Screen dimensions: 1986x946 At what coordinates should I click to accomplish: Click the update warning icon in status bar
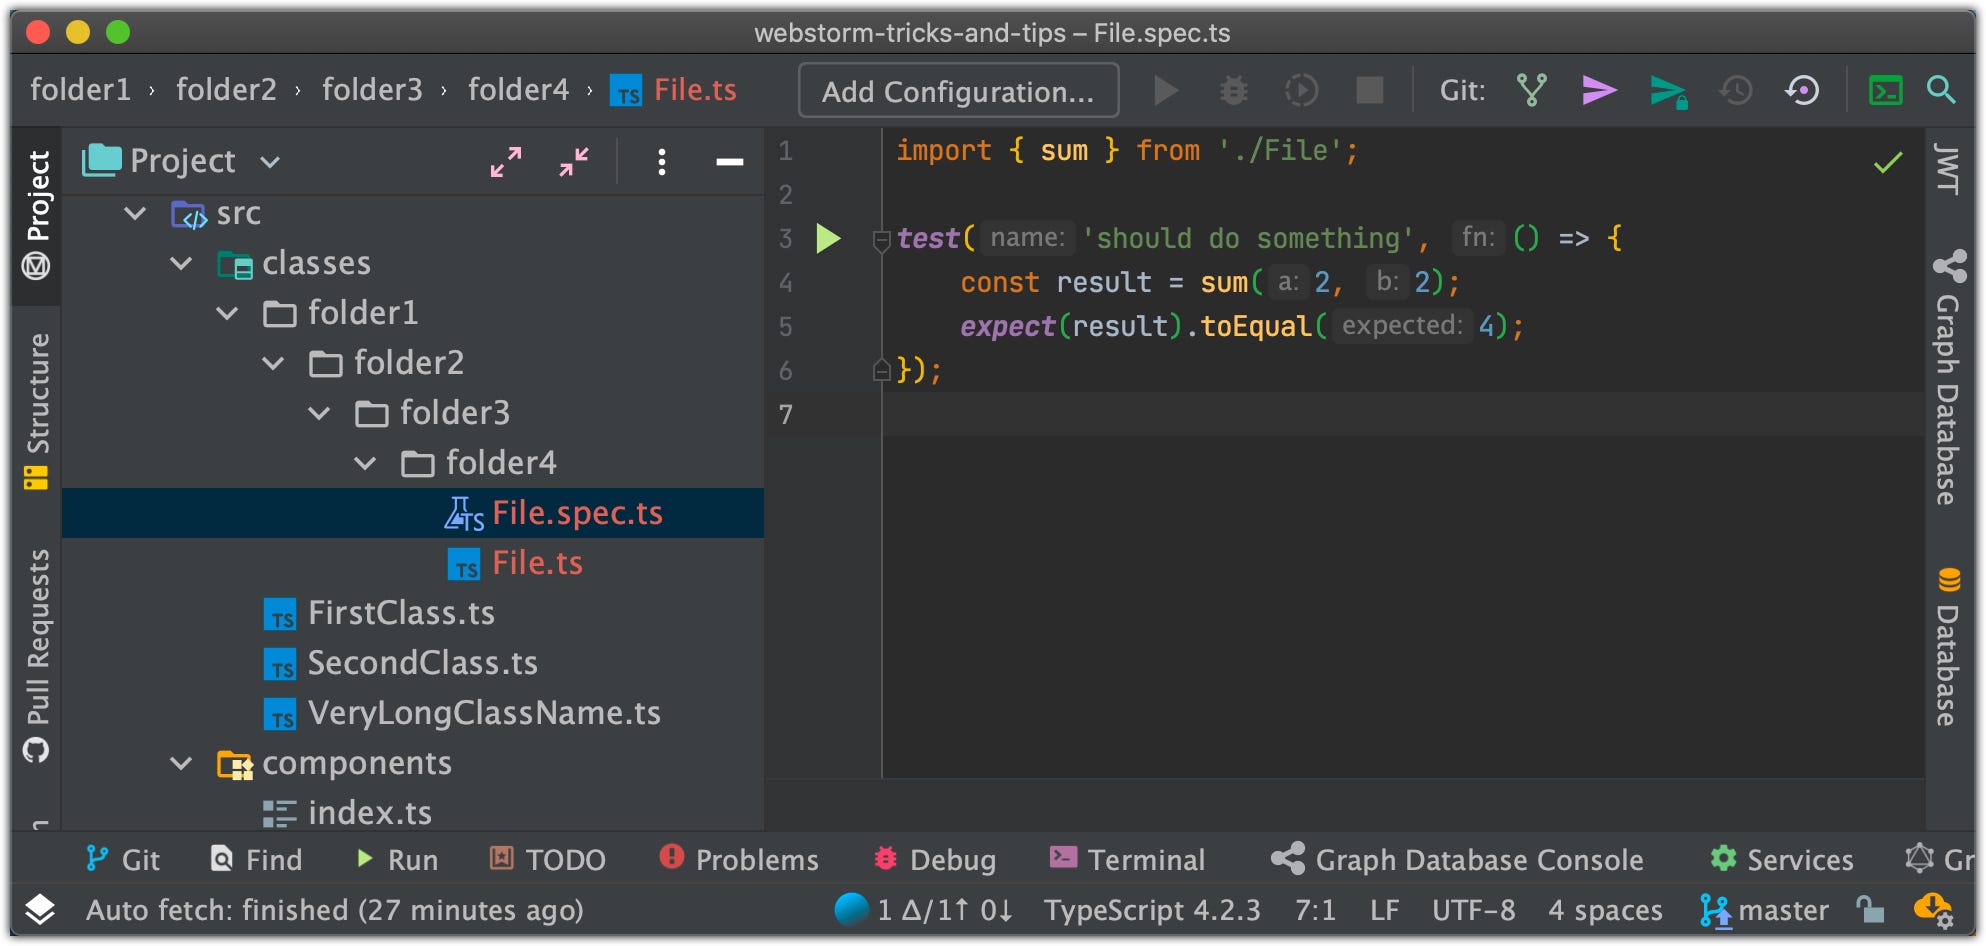point(1933,911)
